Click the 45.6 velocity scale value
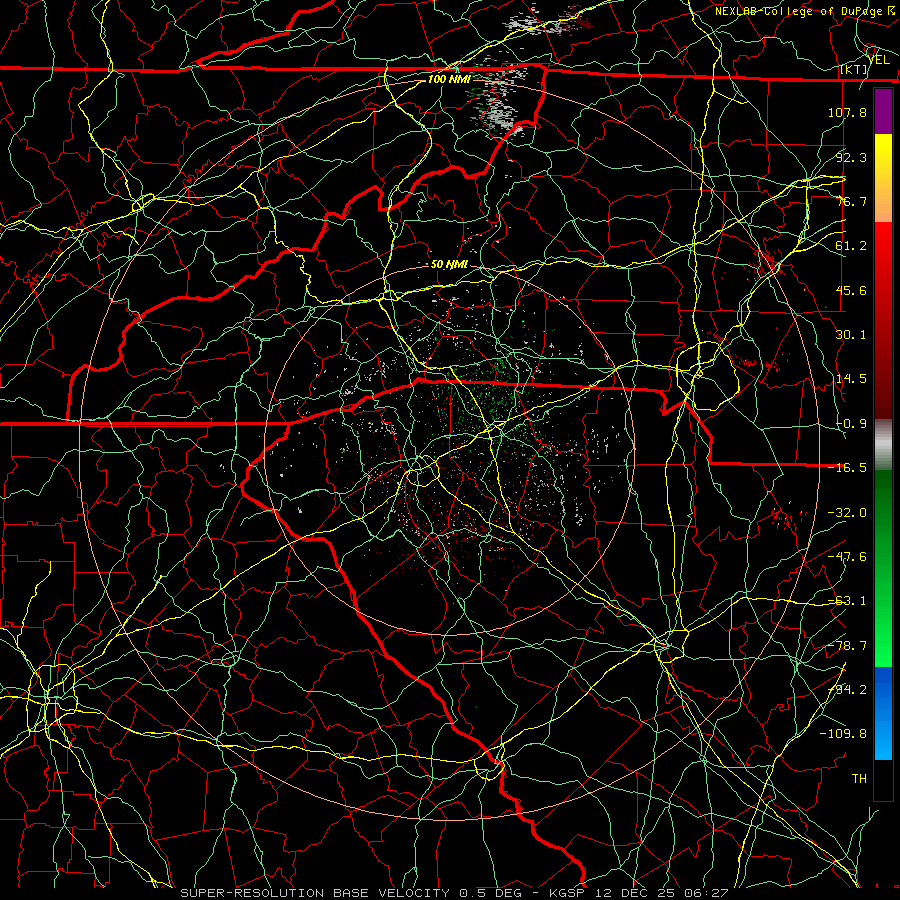The height and width of the screenshot is (900, 900). pos(851,290)
